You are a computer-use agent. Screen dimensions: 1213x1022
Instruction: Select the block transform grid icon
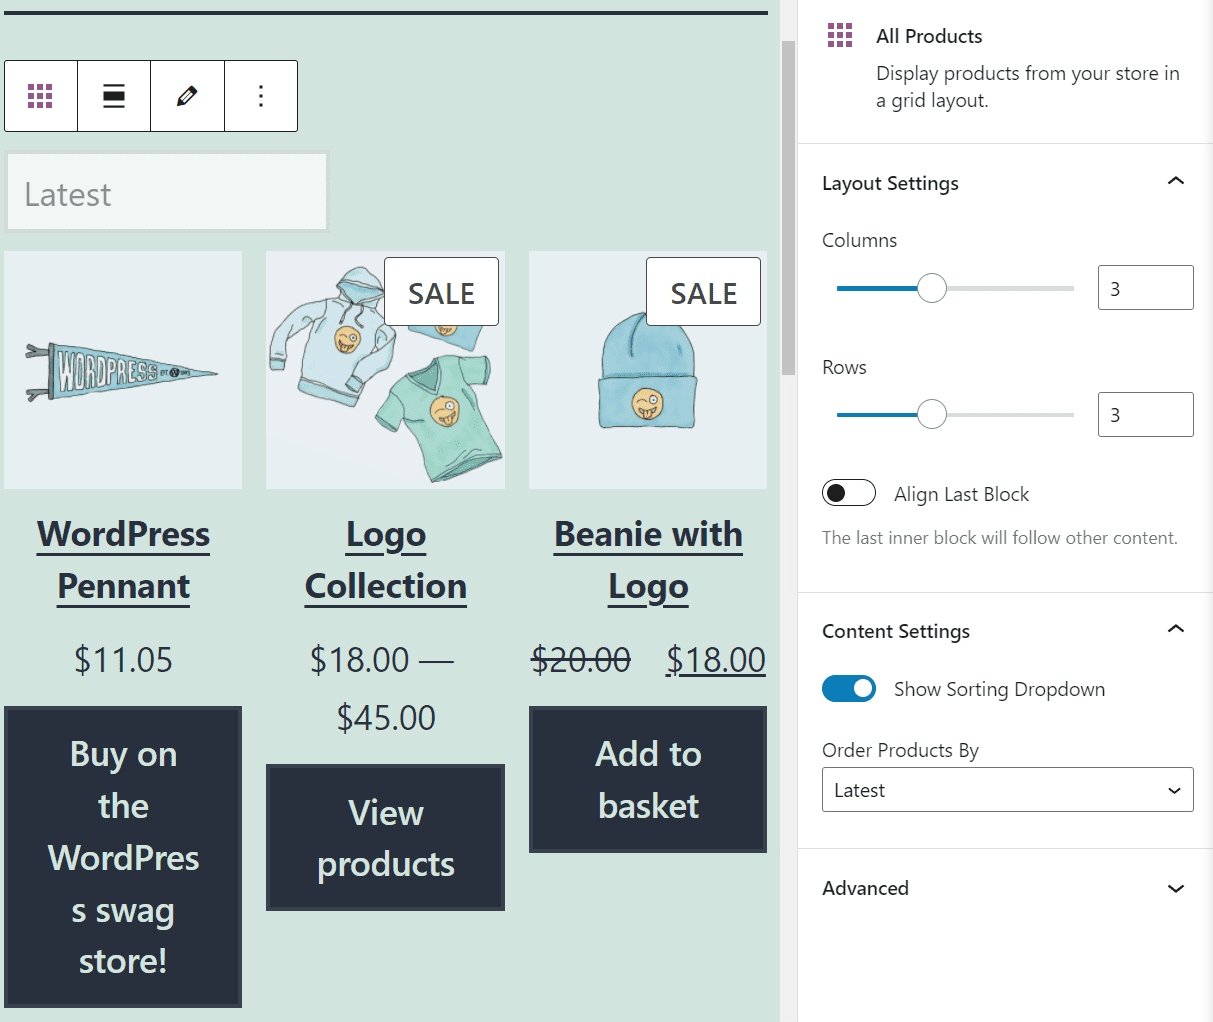(40, 95)
